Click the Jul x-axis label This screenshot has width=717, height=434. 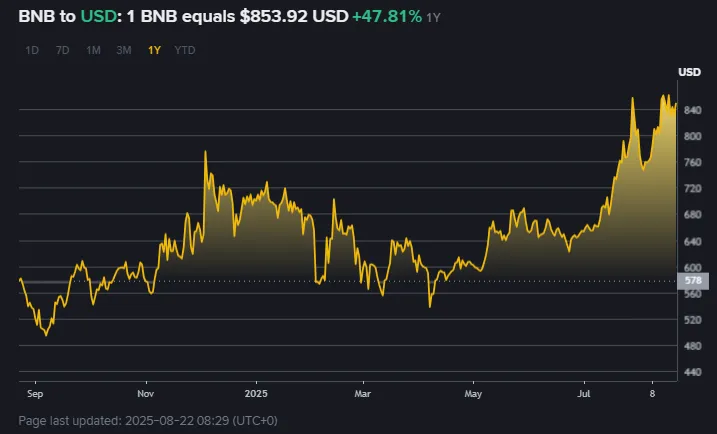tap(583, 394)
